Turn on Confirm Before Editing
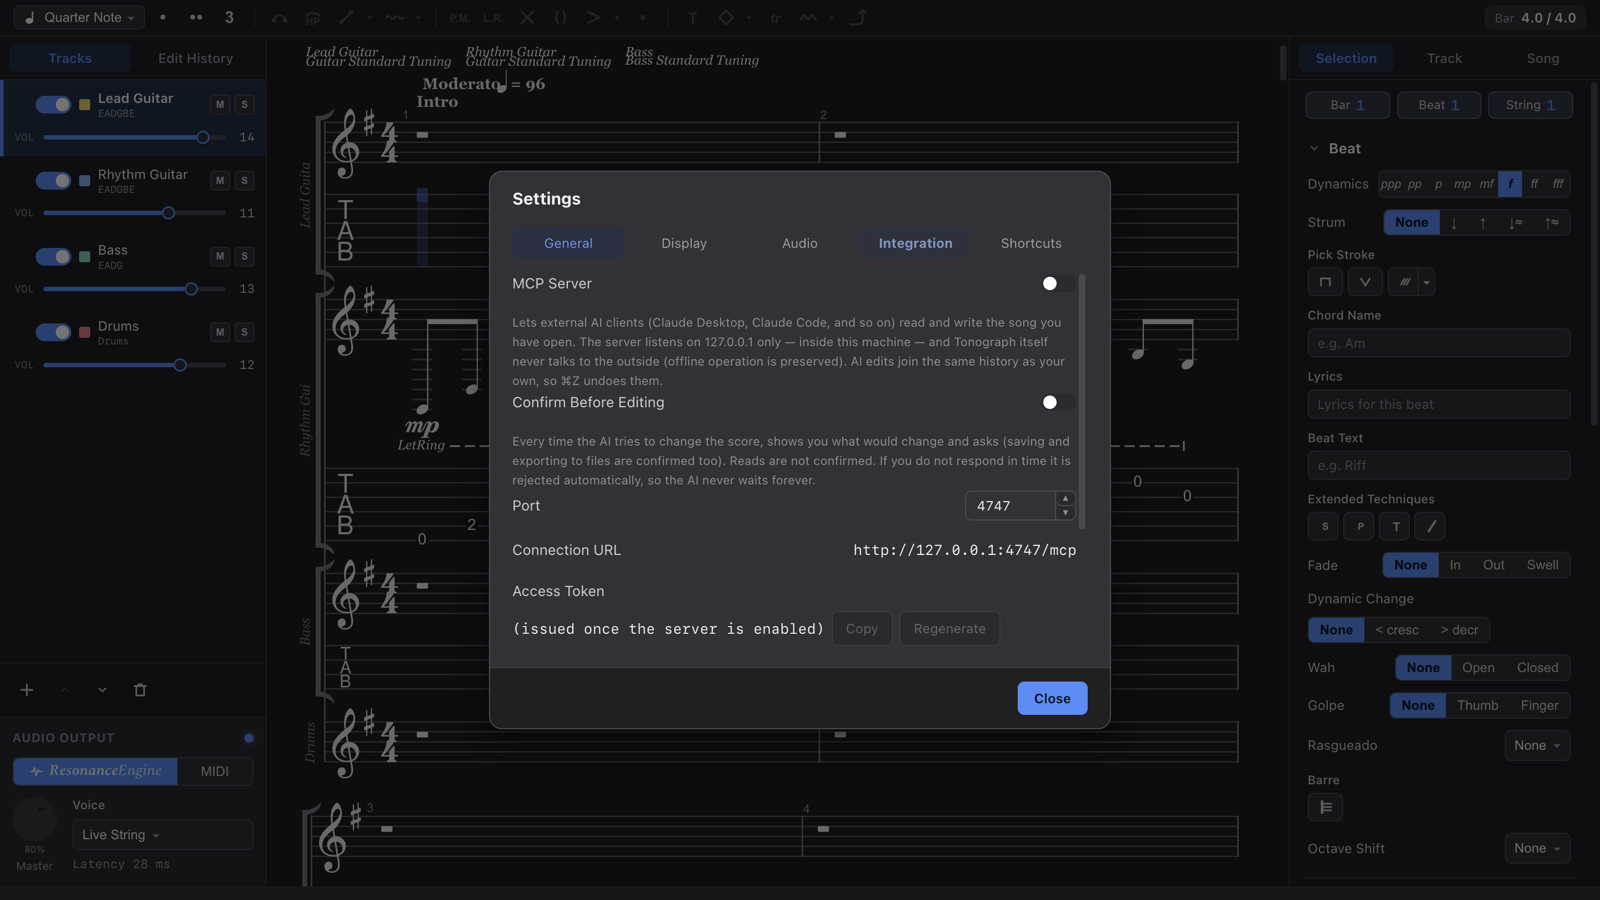This screenshot has width=1600, height=900. [x=1058, y=403]
